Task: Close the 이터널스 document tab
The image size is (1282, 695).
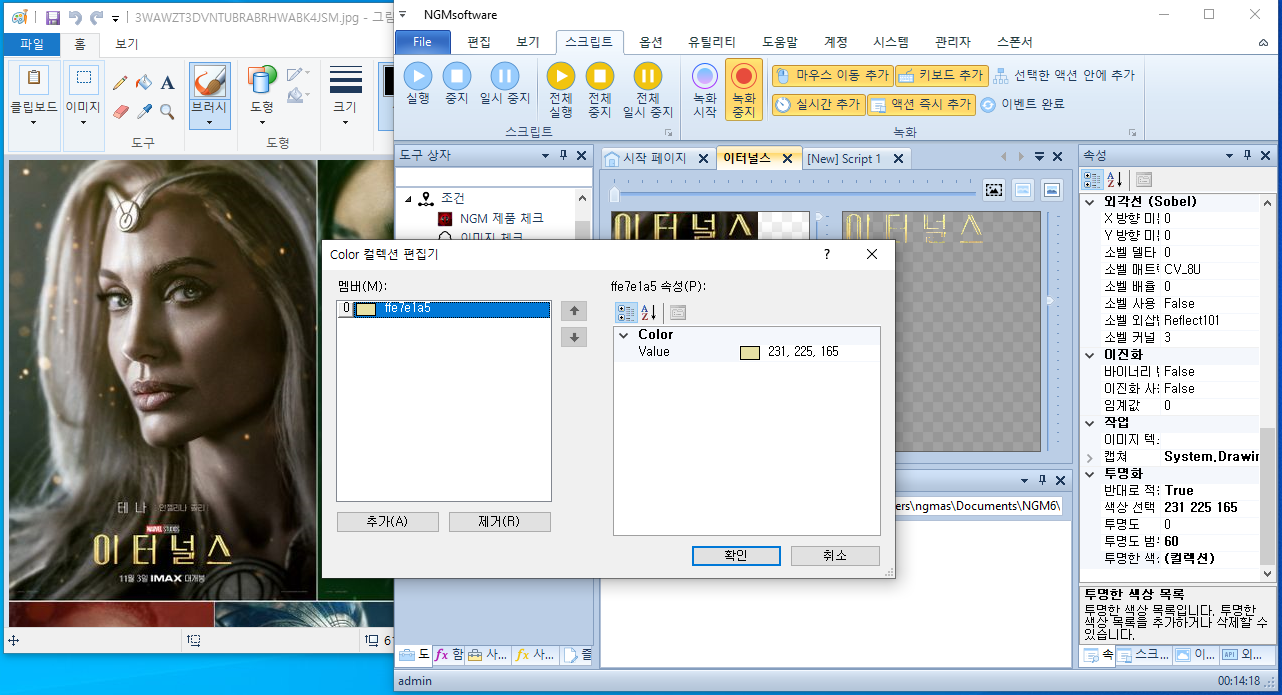Action: [787, 158]
